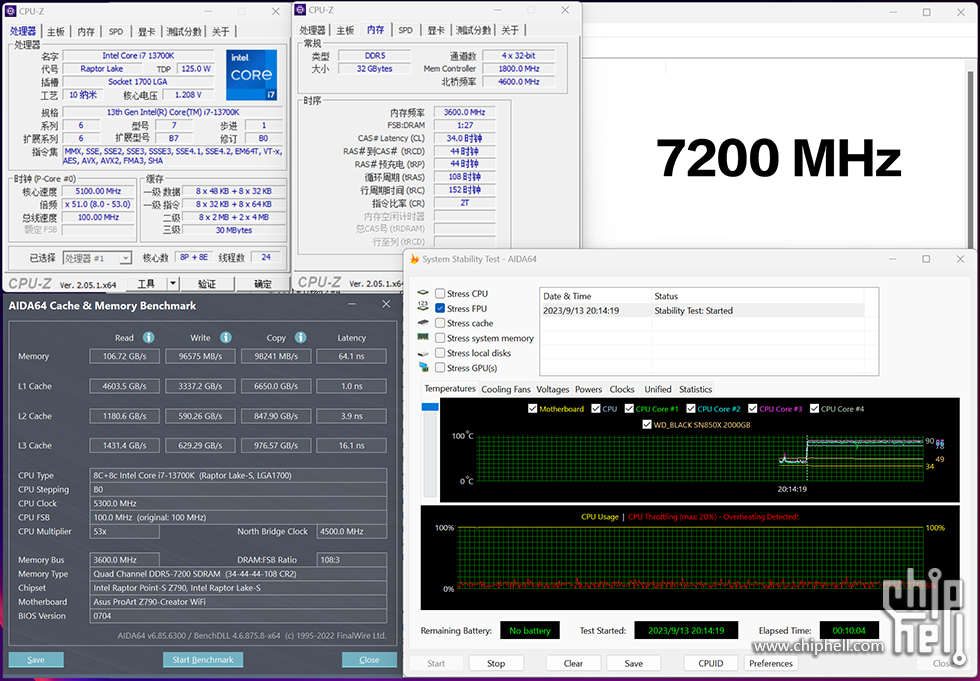This screenshot has height=681, width=980.
Task: Click the Memory Read value 106.72 GB/s
Action: (124, 356)
